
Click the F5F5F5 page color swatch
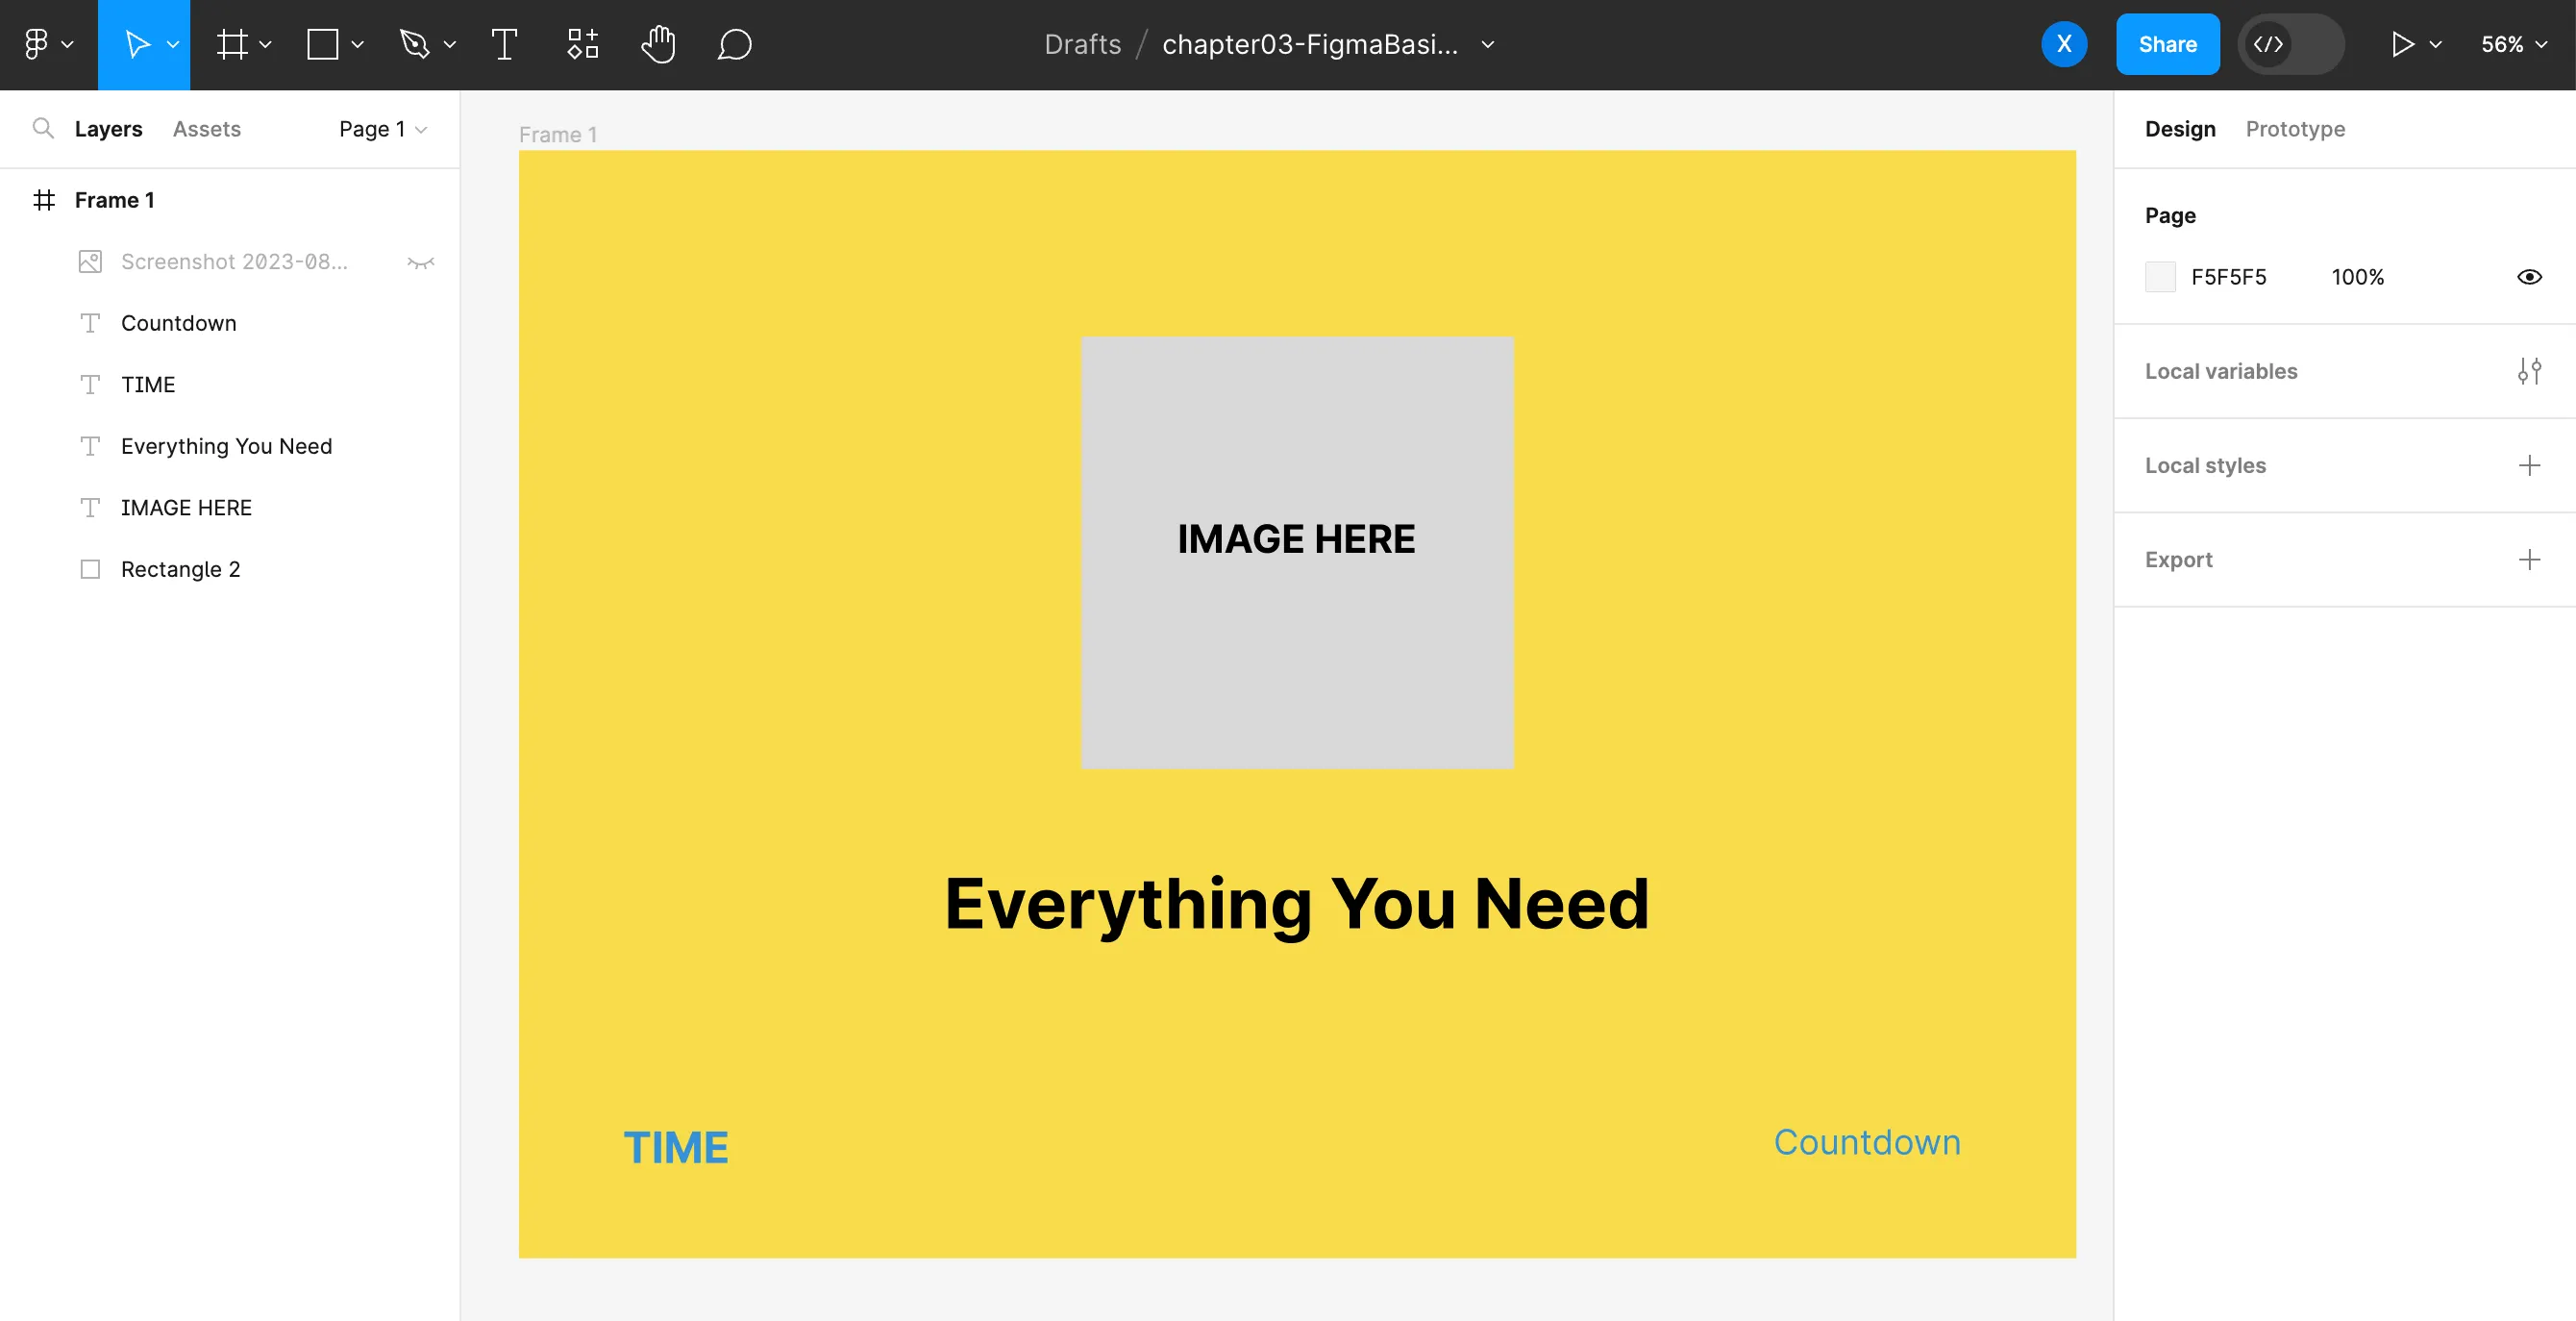click(2160, 277)
